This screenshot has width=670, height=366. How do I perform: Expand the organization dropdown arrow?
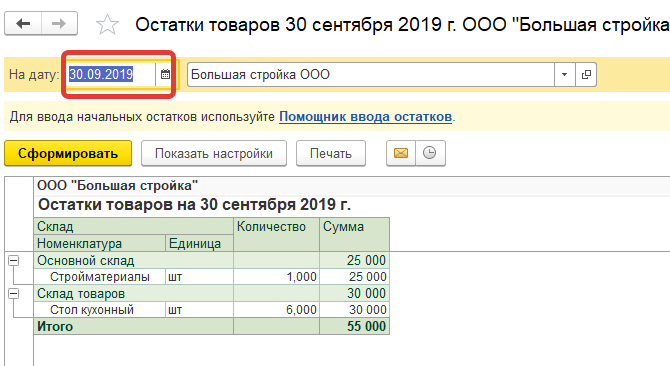[x=564, y=75]
